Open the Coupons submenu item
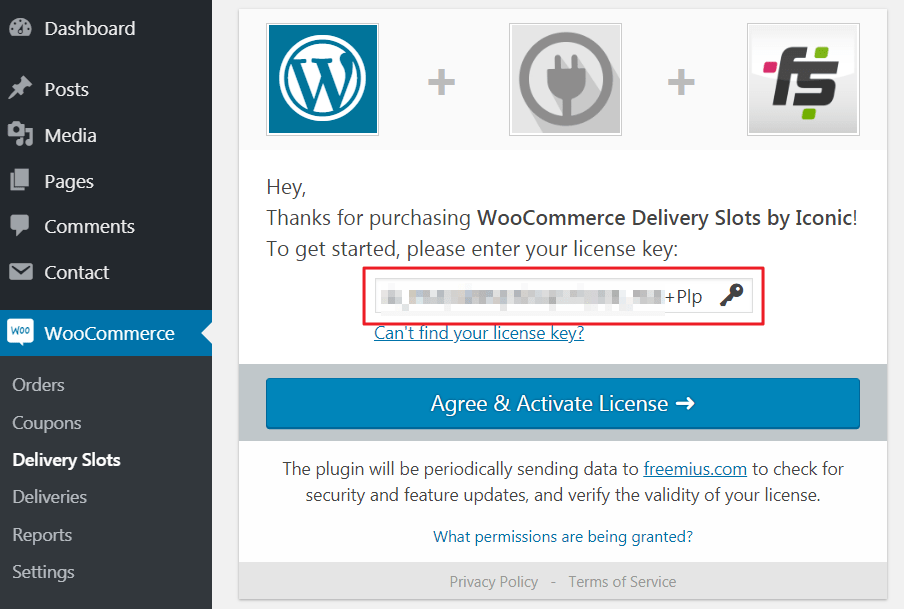The height and width of the screenshot is (609, 904). pos(47,423)
